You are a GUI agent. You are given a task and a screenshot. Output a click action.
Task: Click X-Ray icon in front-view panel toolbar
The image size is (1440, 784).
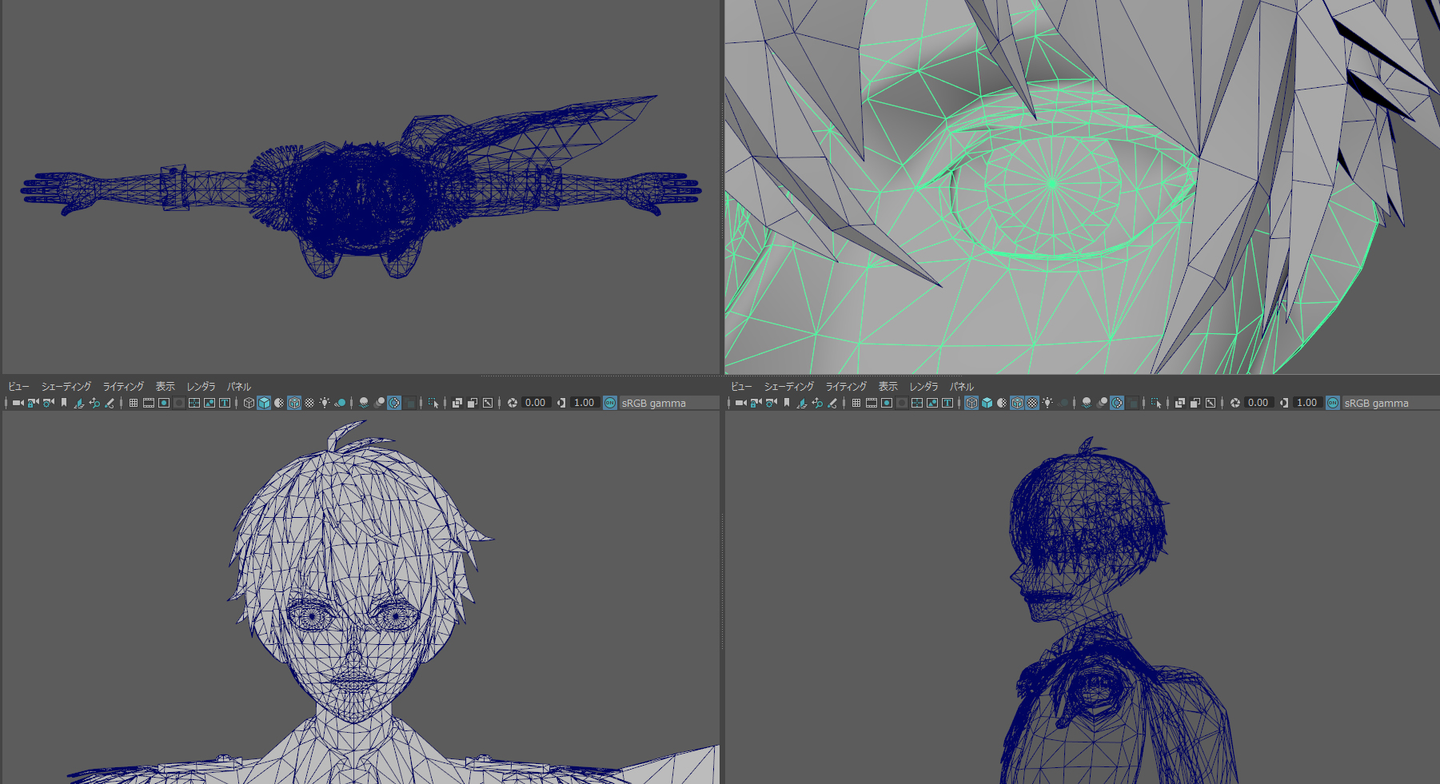click(457, 403)
